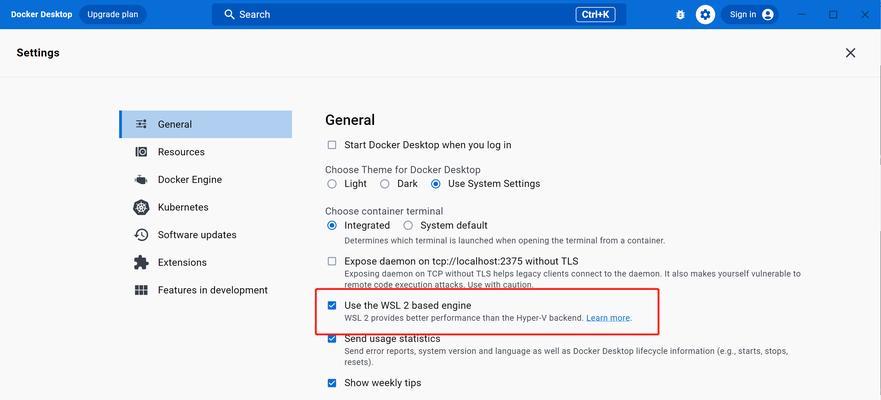Close the Settings panel with X

[x=851, y=53]
